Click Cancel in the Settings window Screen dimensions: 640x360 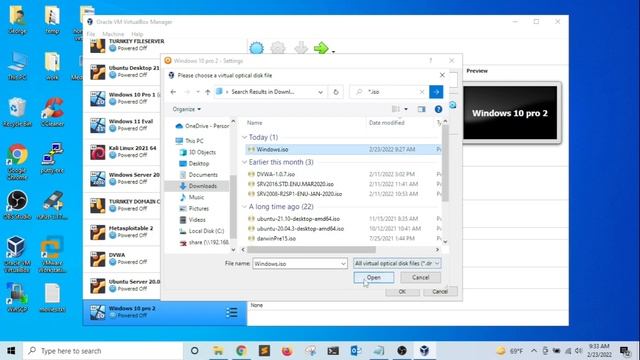440,291
